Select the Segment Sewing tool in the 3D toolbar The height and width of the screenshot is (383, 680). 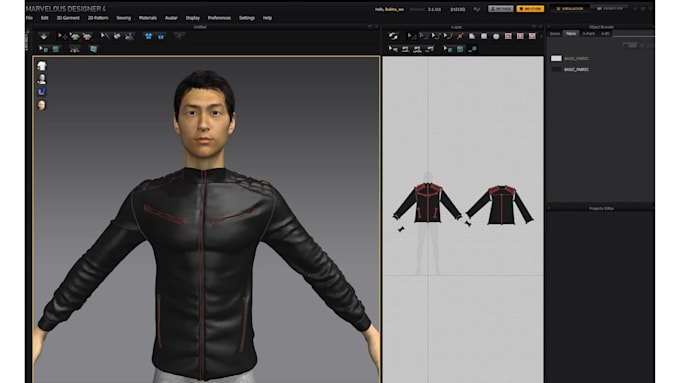tap(117, 36)
